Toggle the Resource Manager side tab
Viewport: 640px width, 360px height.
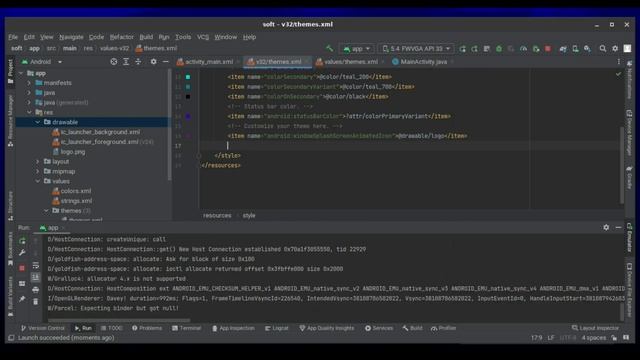point(11,121)
